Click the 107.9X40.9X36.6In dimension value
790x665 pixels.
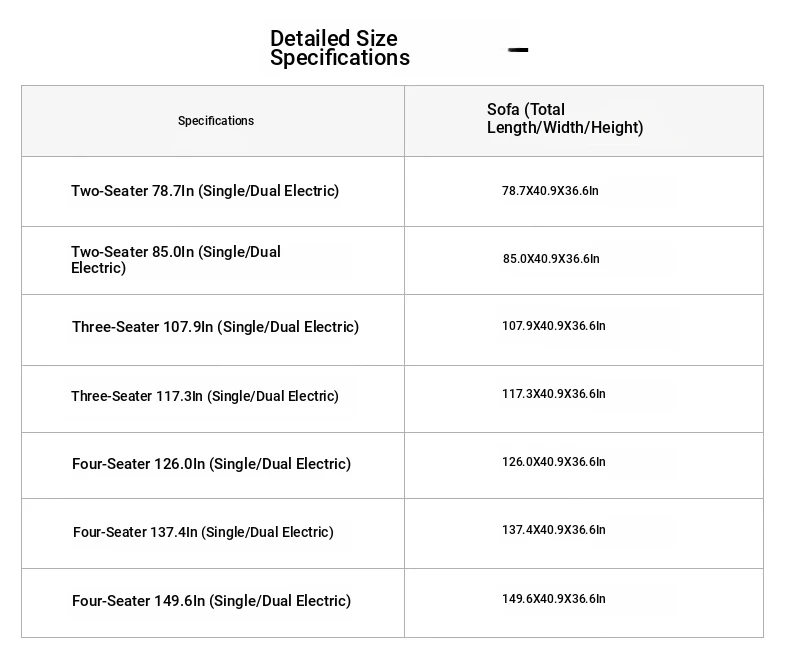[554, 326]
